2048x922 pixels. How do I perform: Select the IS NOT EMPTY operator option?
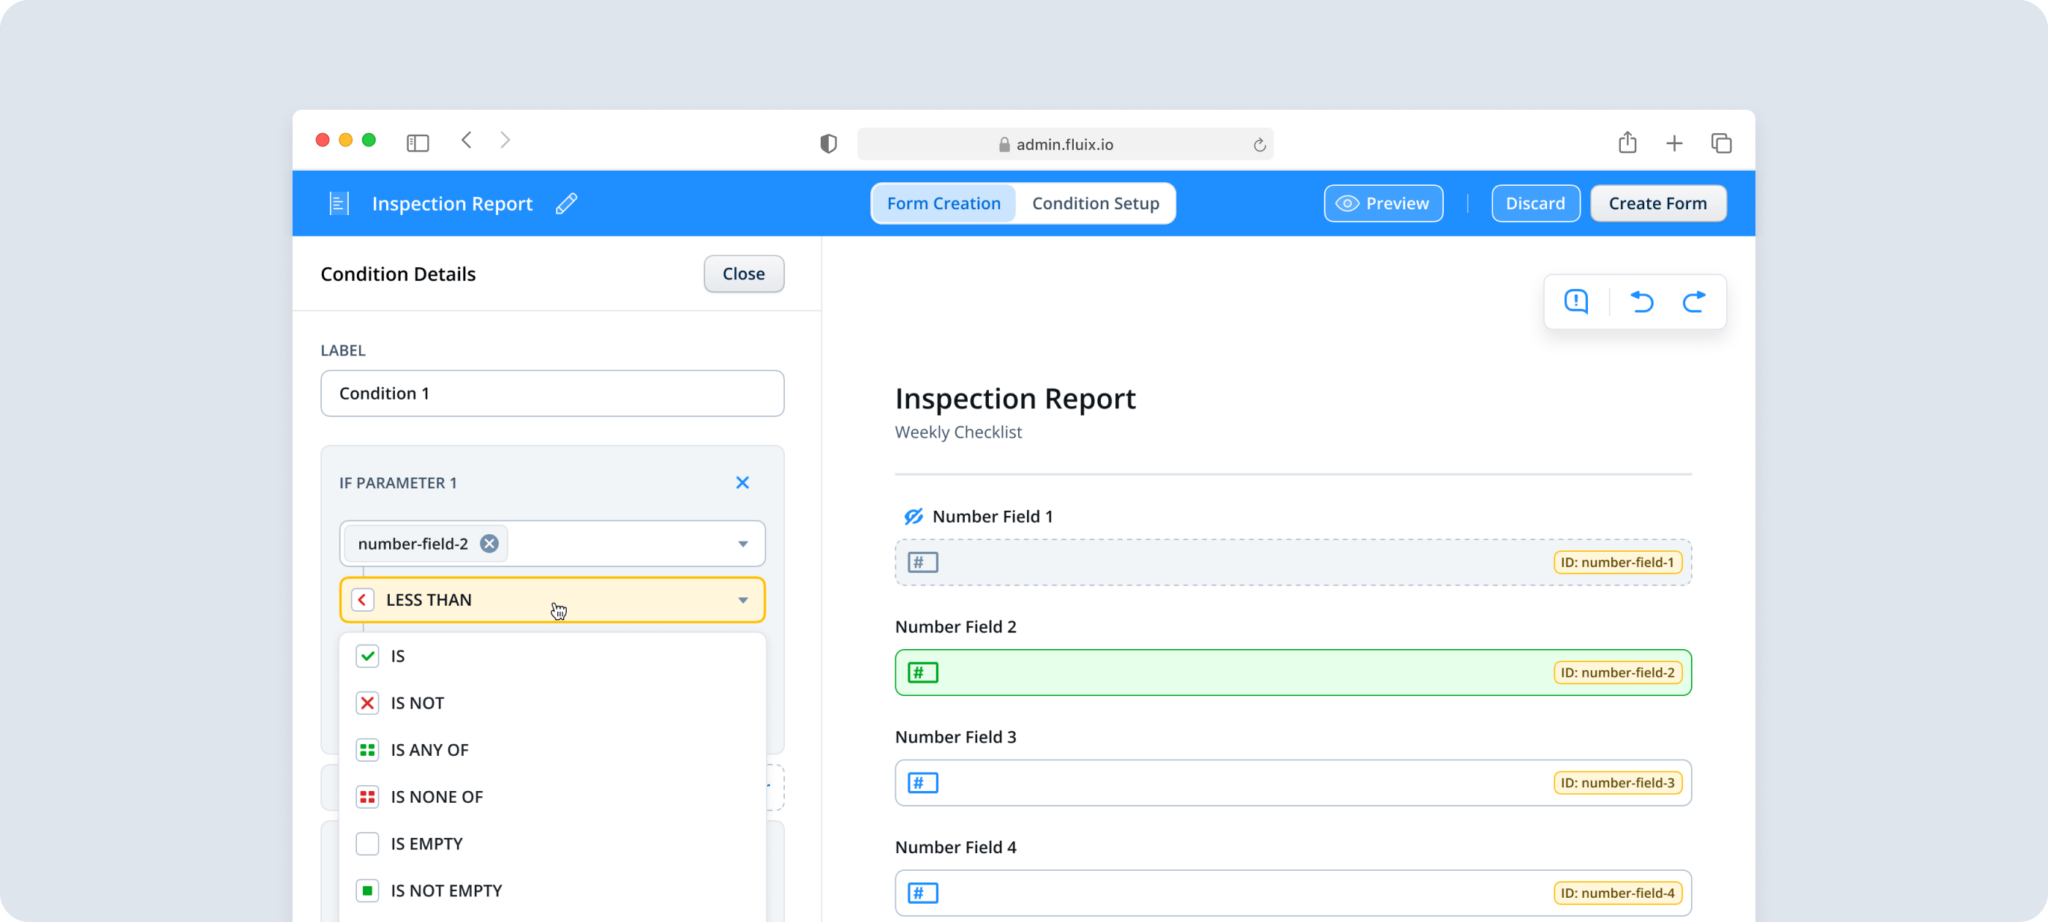click(446, 890)
